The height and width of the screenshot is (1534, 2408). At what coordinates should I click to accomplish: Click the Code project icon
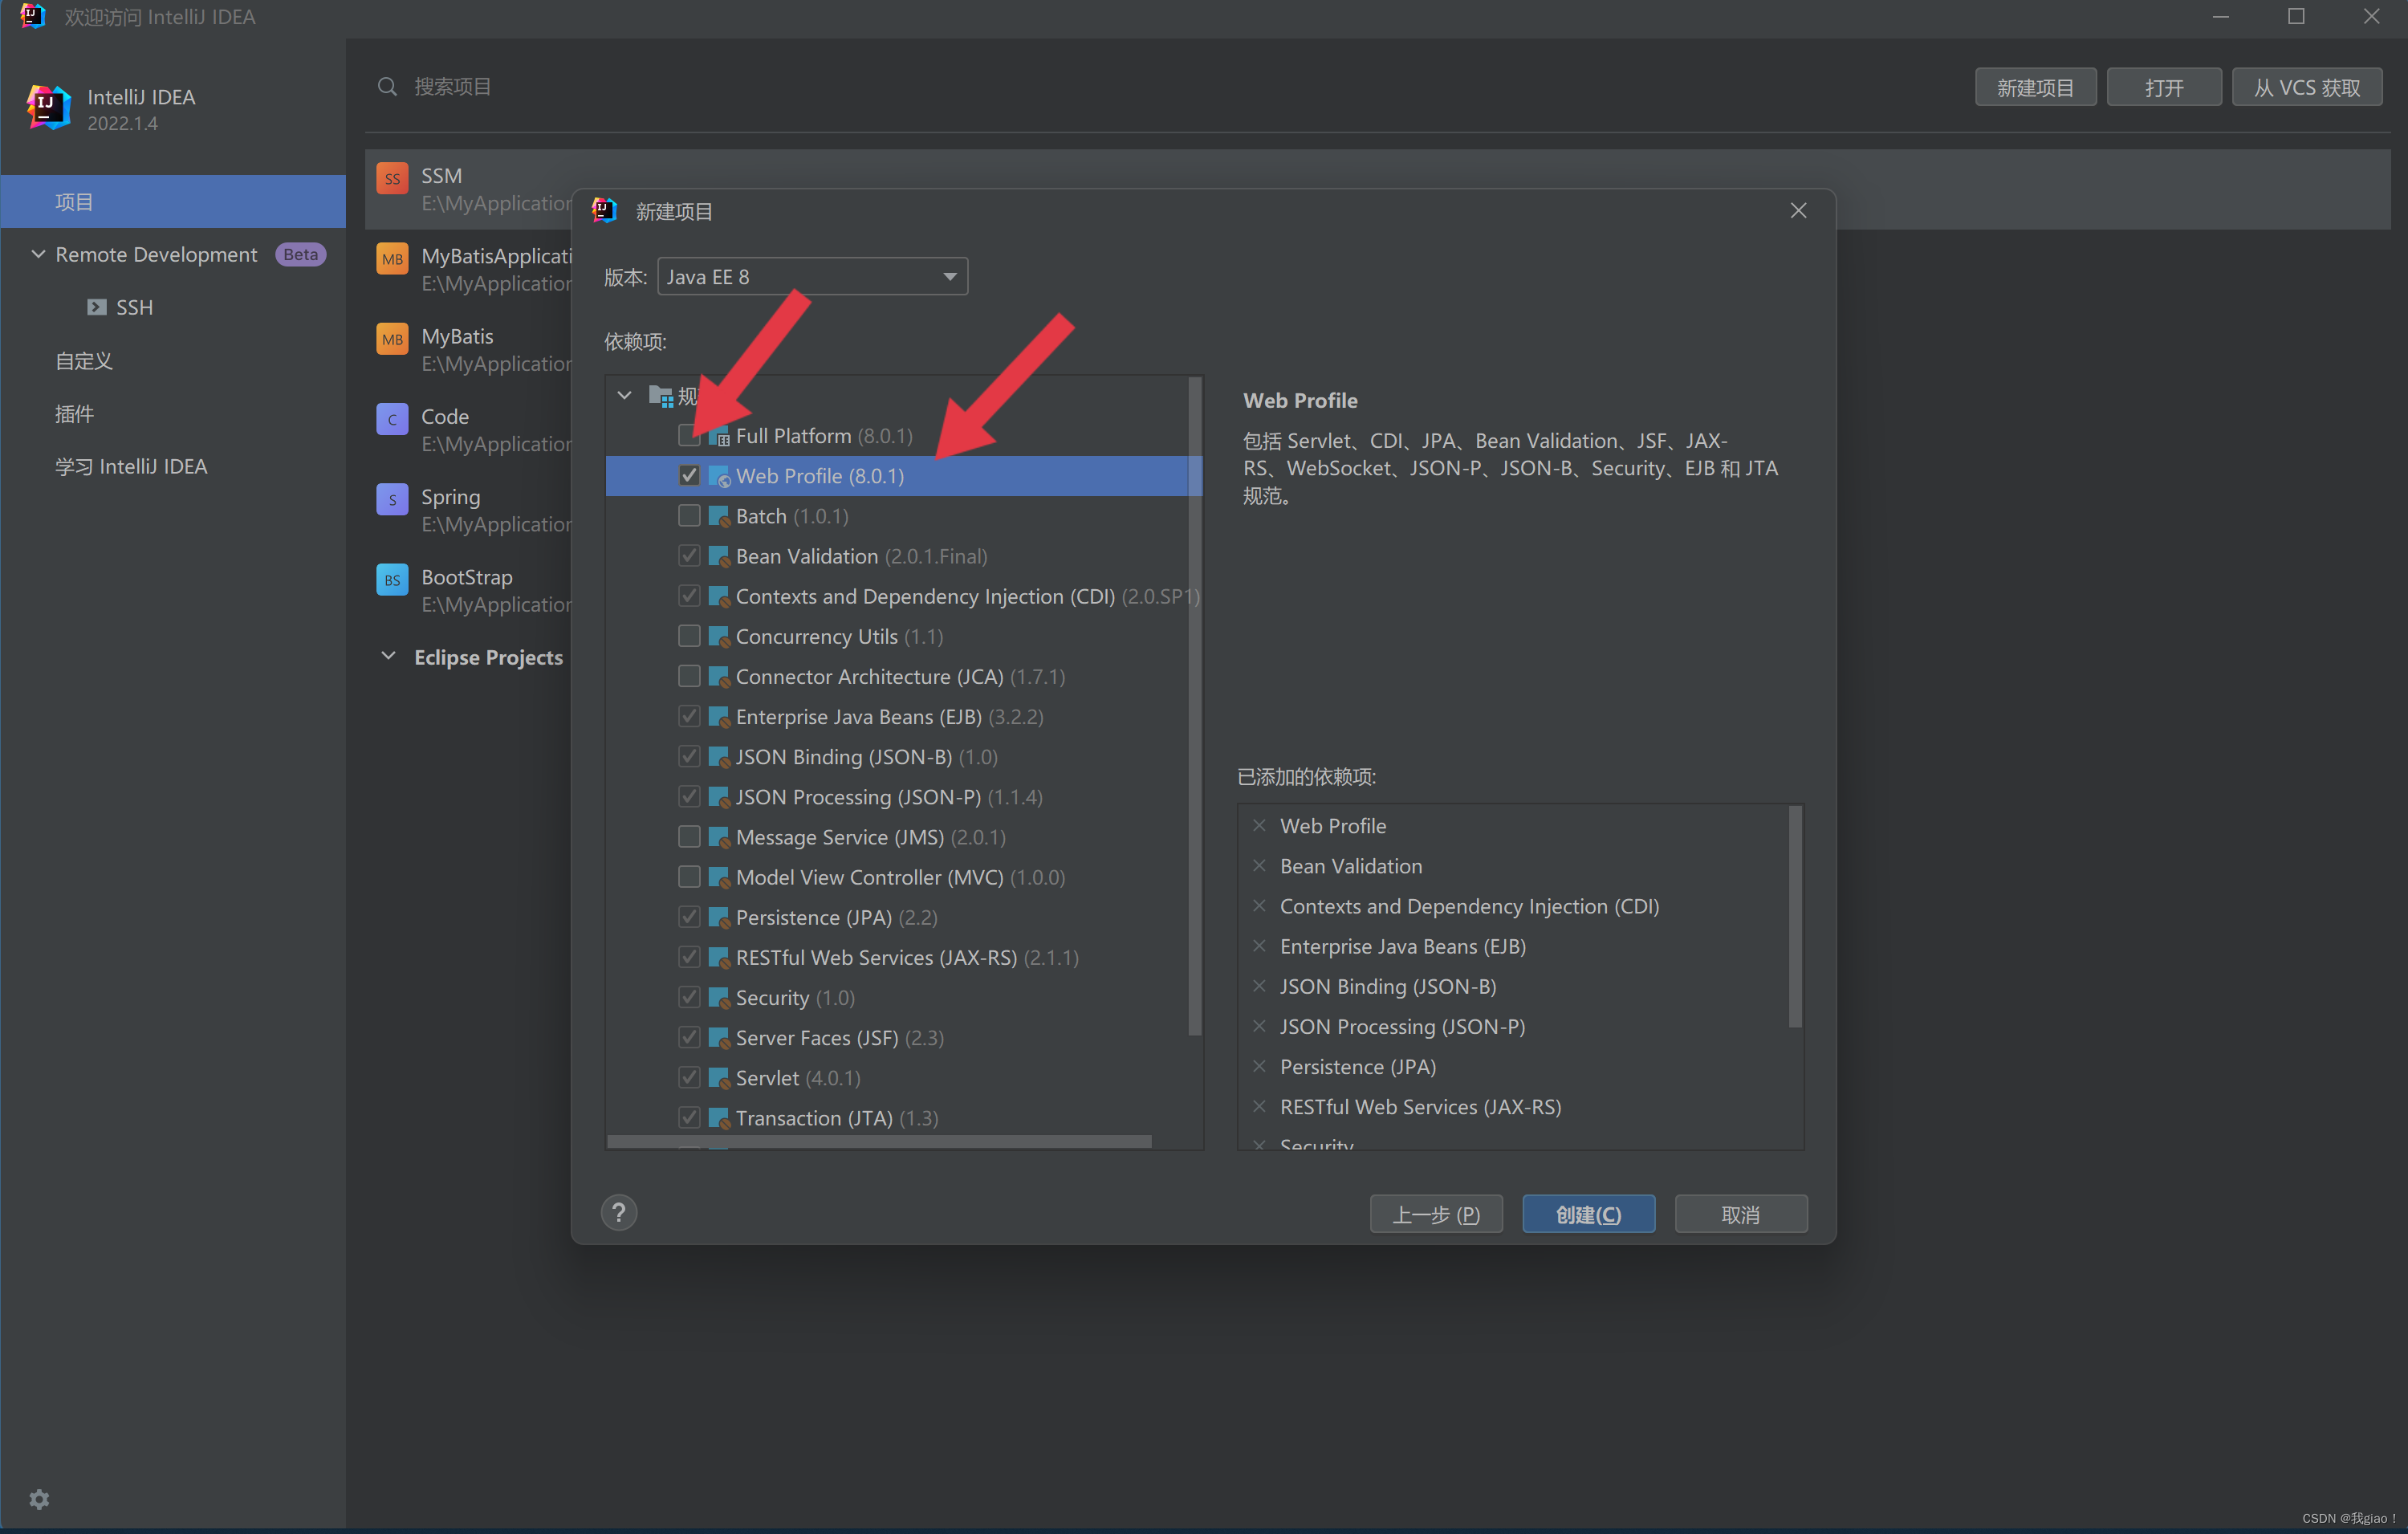392,419
